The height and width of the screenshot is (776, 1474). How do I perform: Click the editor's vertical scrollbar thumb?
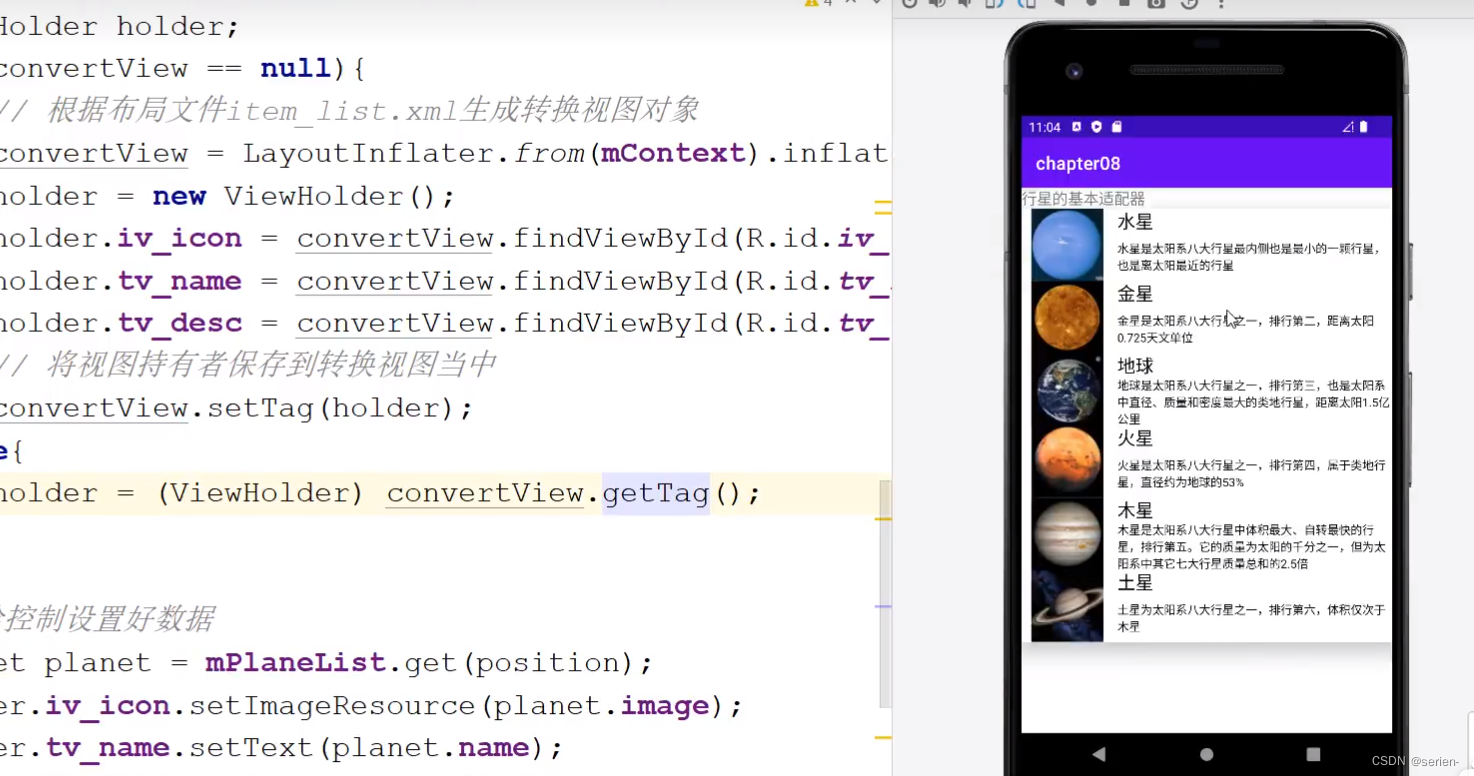click(884, 592)
